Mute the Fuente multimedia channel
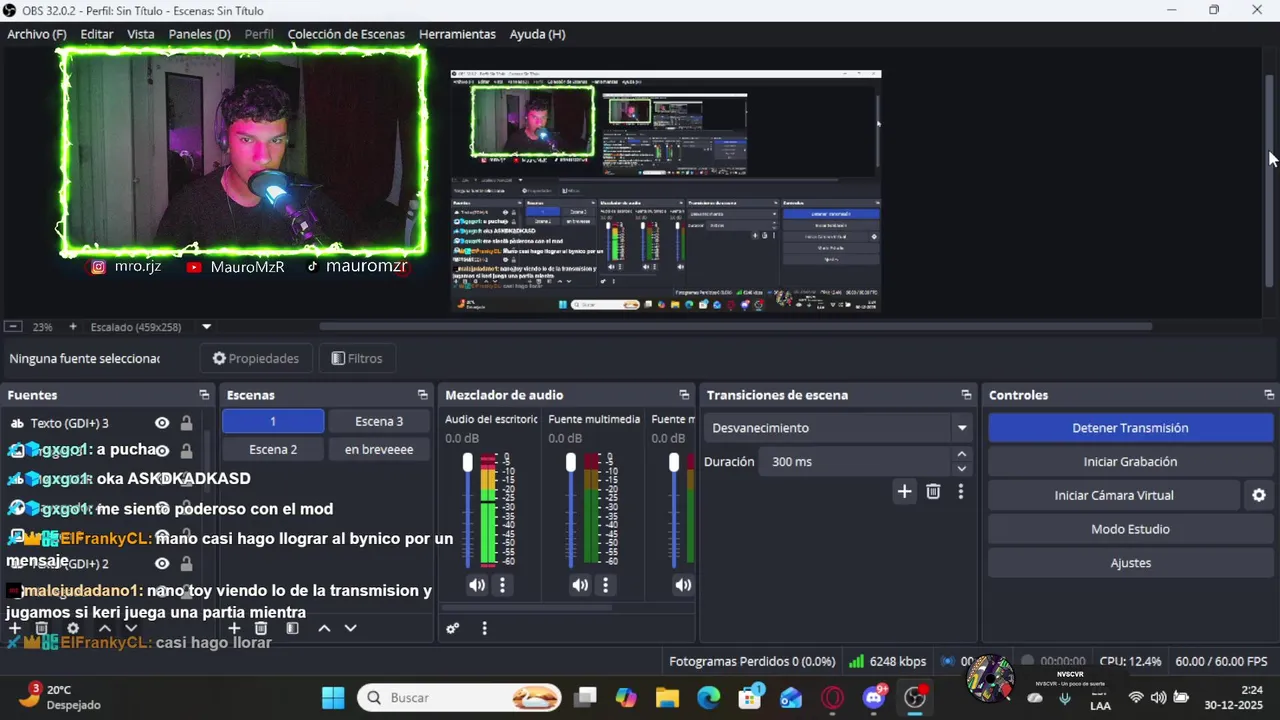Screen dimensions: 1280x720 tap(580, 585)
